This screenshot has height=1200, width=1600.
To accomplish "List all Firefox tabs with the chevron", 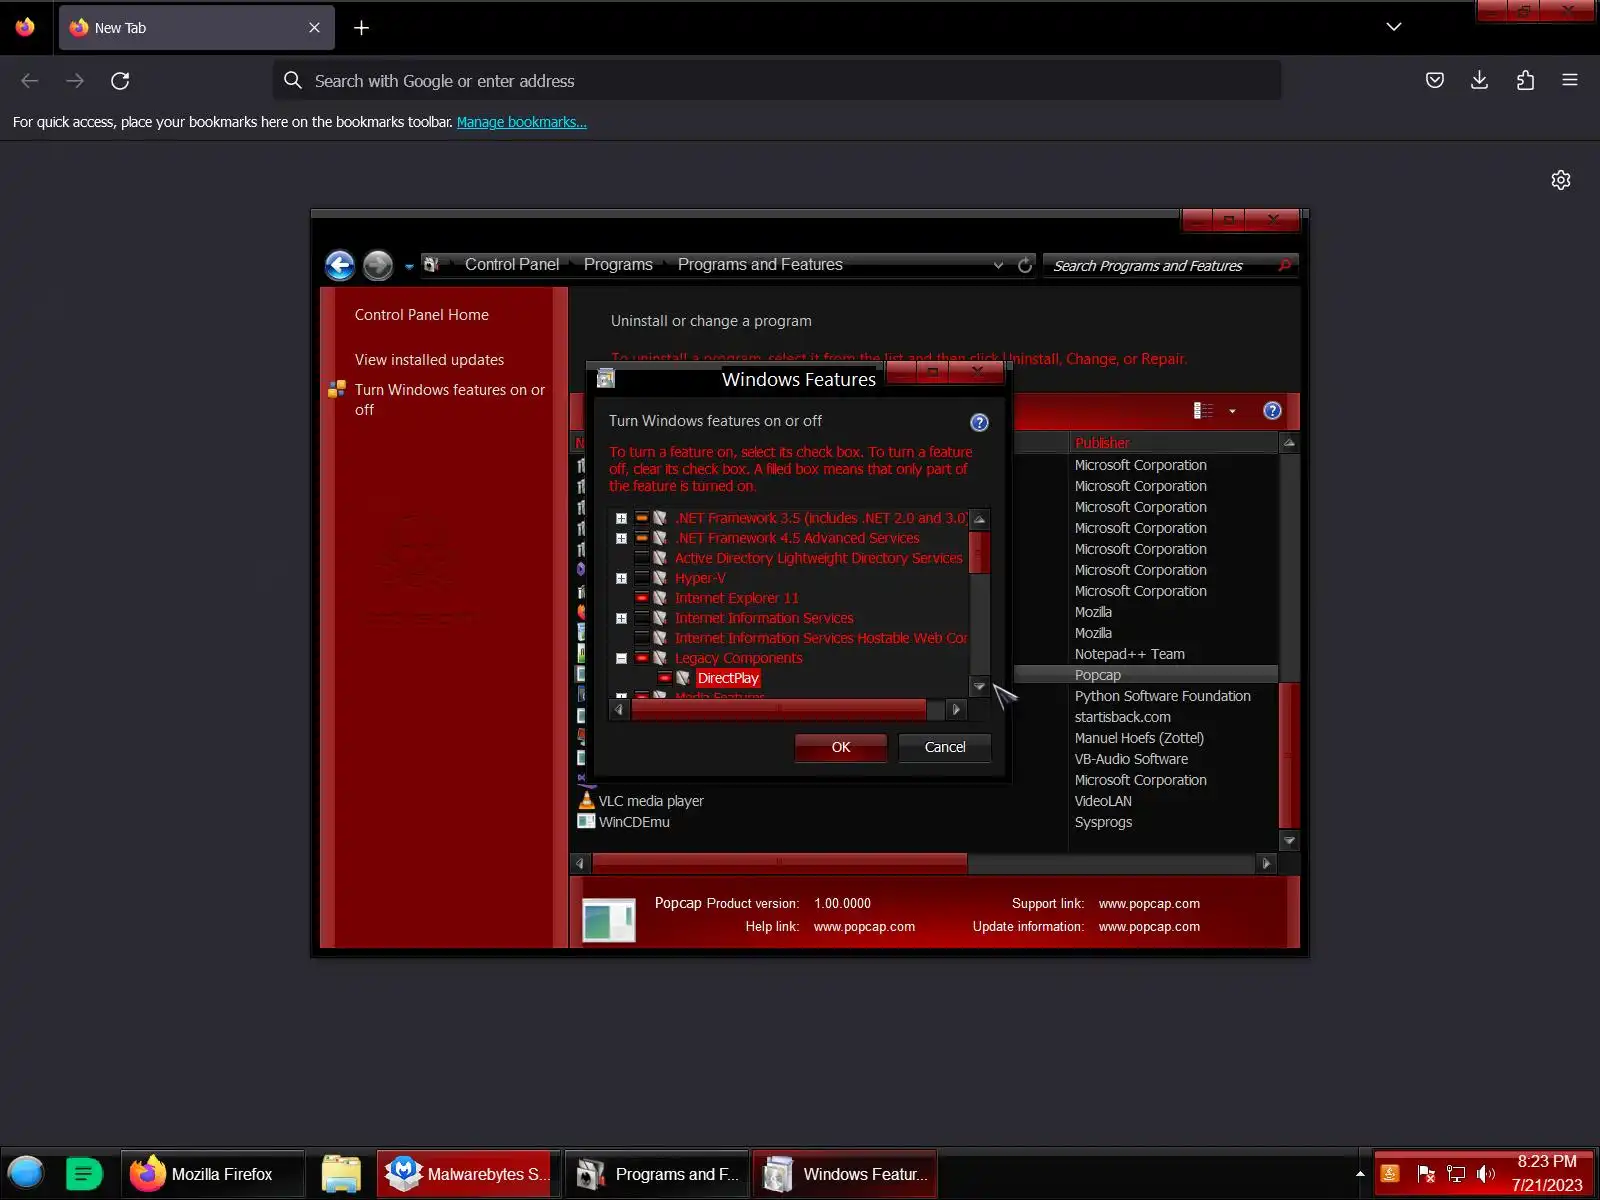I will point(1394,27).
